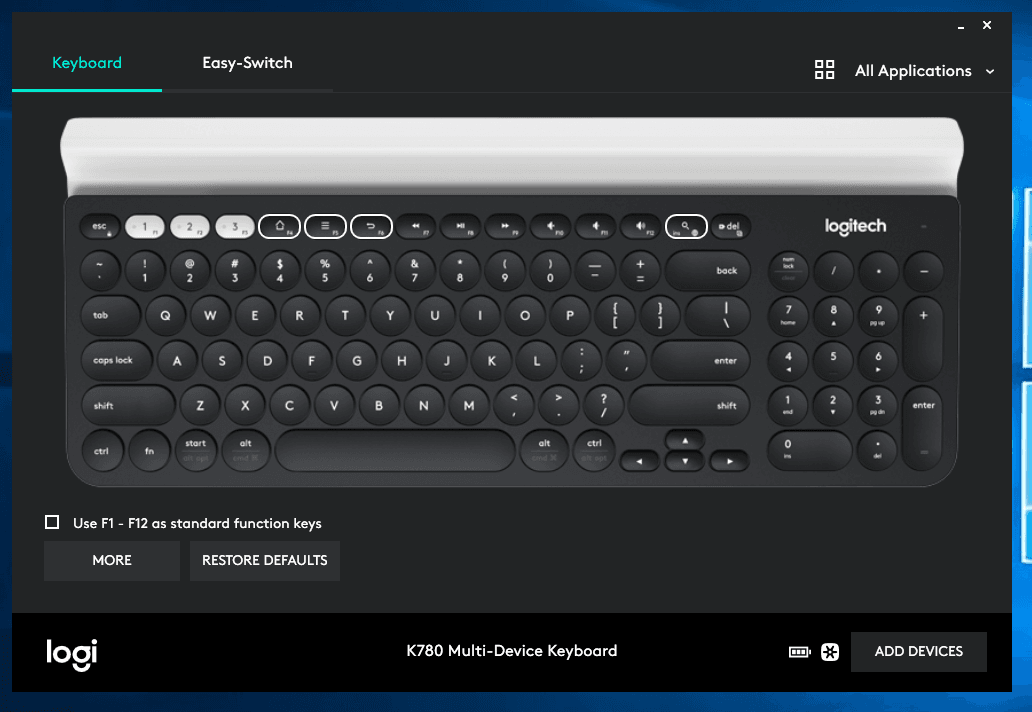Click the Next track key (F9)

[505, 227]
